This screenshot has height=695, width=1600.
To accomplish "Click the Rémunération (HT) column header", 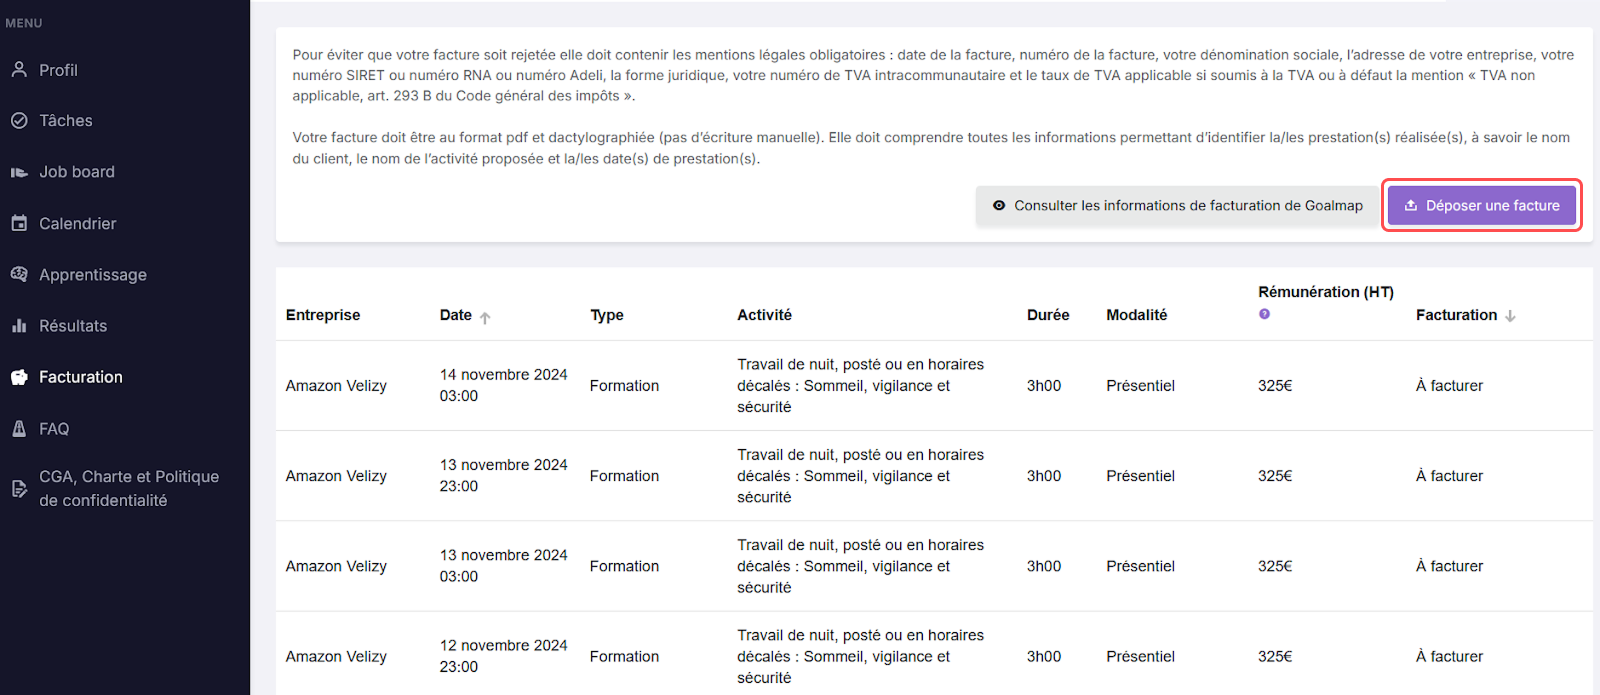I will pyautogui.click(x=1326, y=292).
